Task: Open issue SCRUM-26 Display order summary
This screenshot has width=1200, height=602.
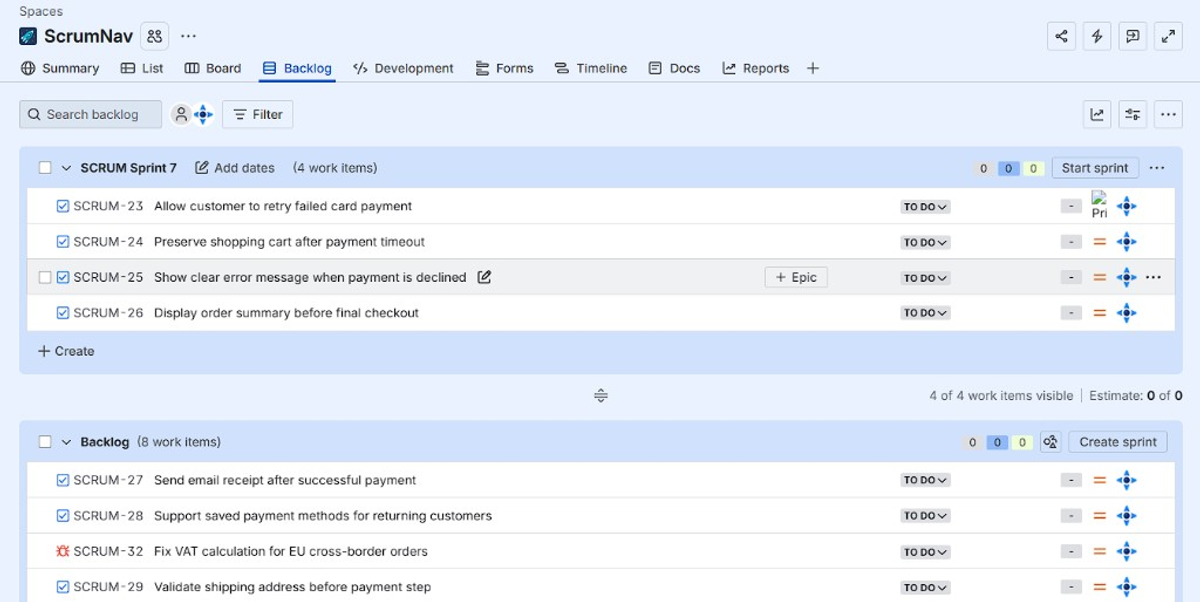Action: (x=286, y=313)
